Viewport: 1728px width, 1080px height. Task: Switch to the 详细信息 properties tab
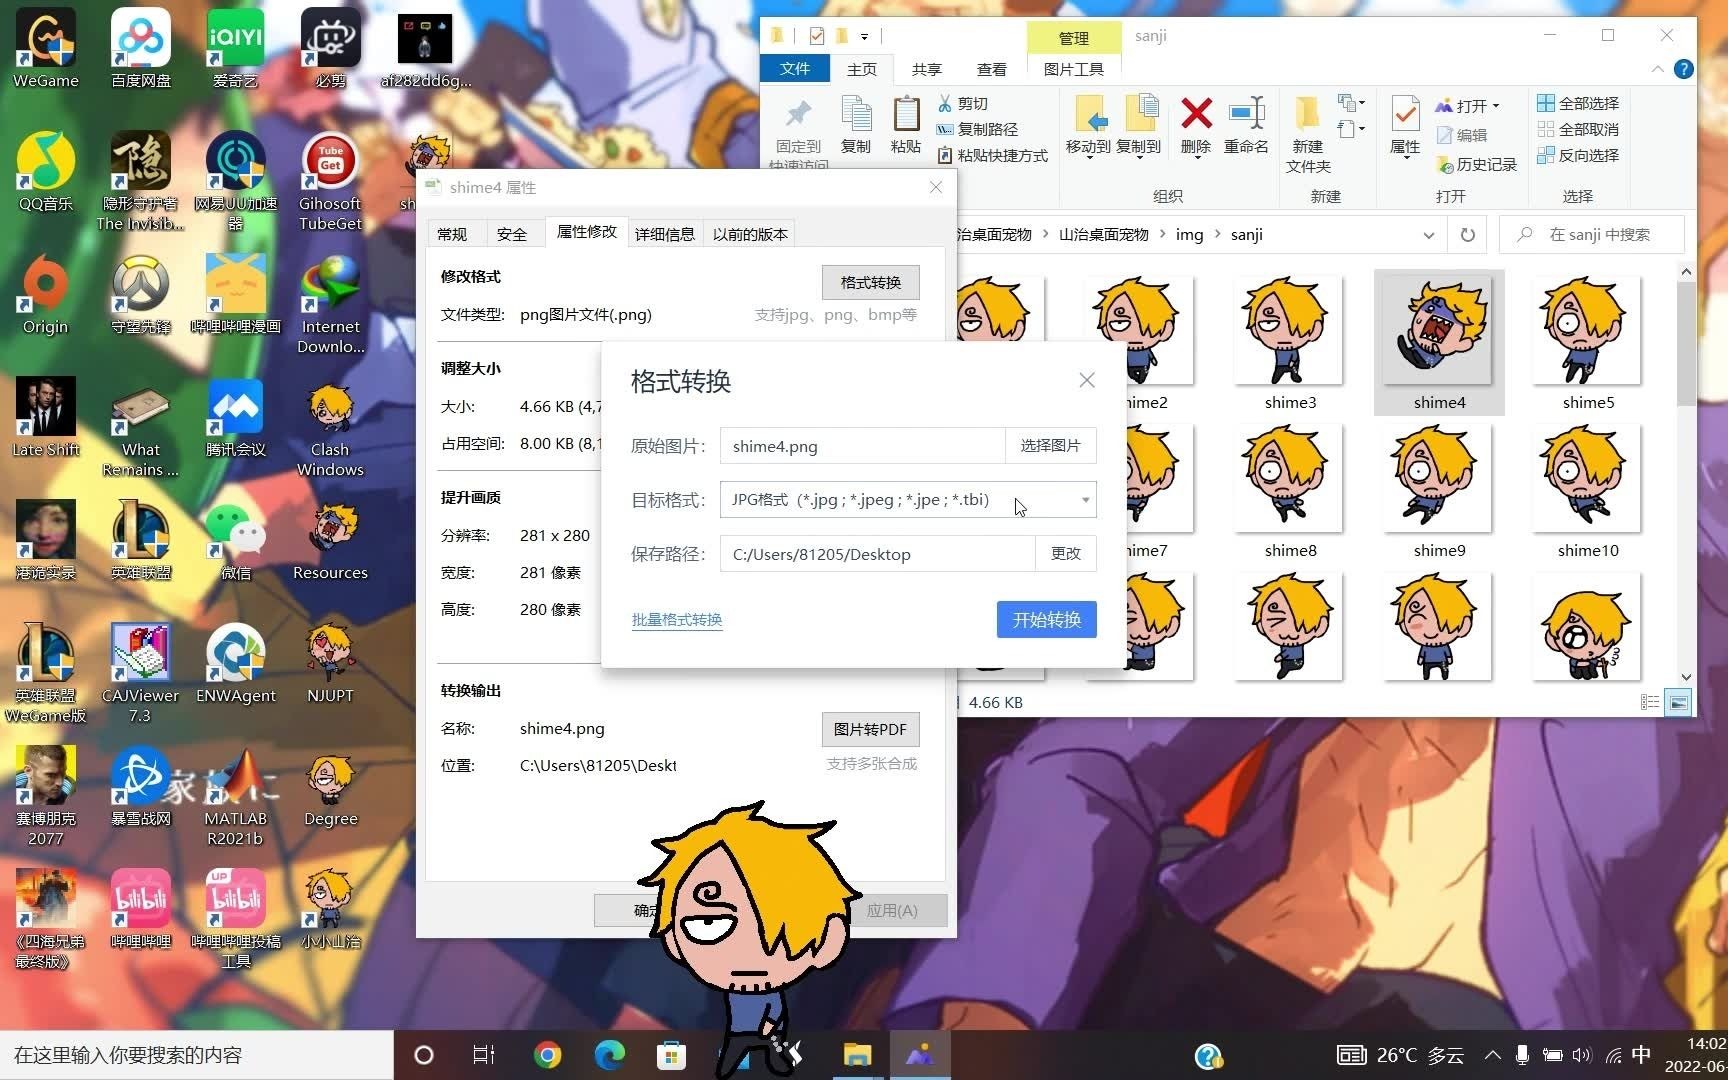(664, 234)
